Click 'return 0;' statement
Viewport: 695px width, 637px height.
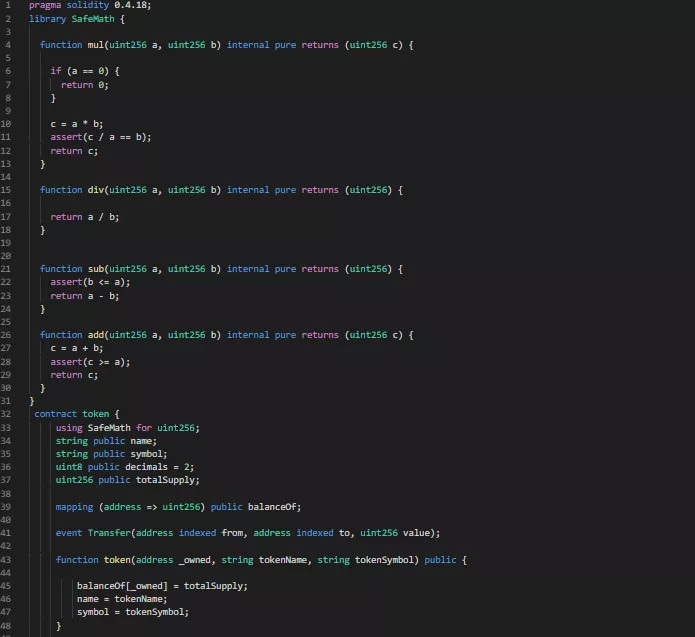85,85
